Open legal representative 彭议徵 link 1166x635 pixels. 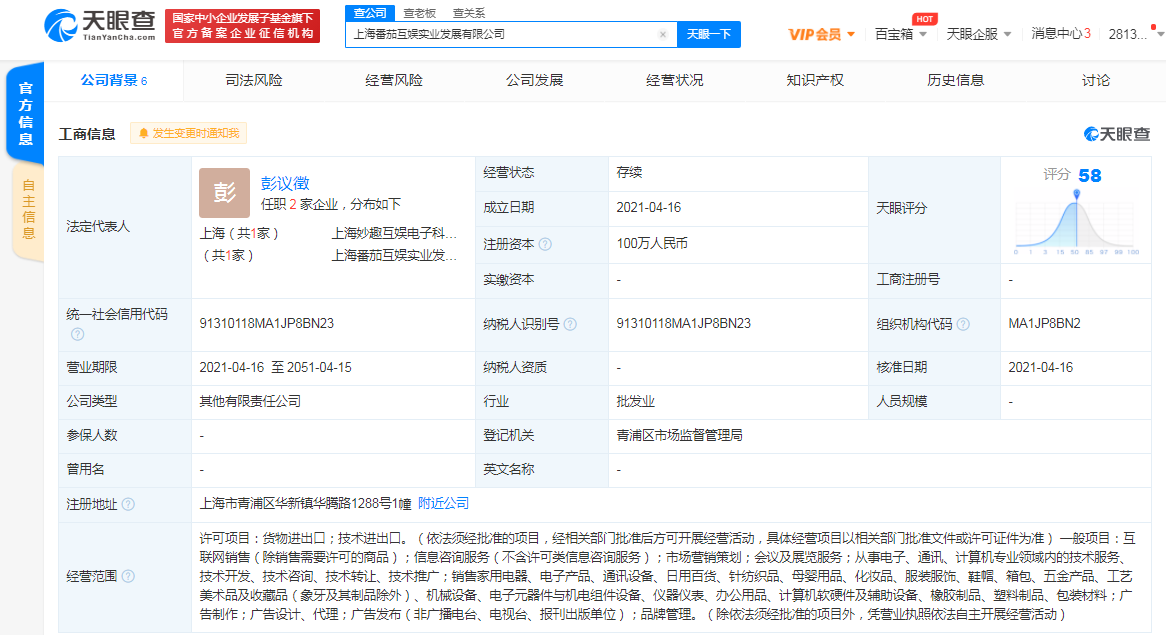(x=285, y=183)
